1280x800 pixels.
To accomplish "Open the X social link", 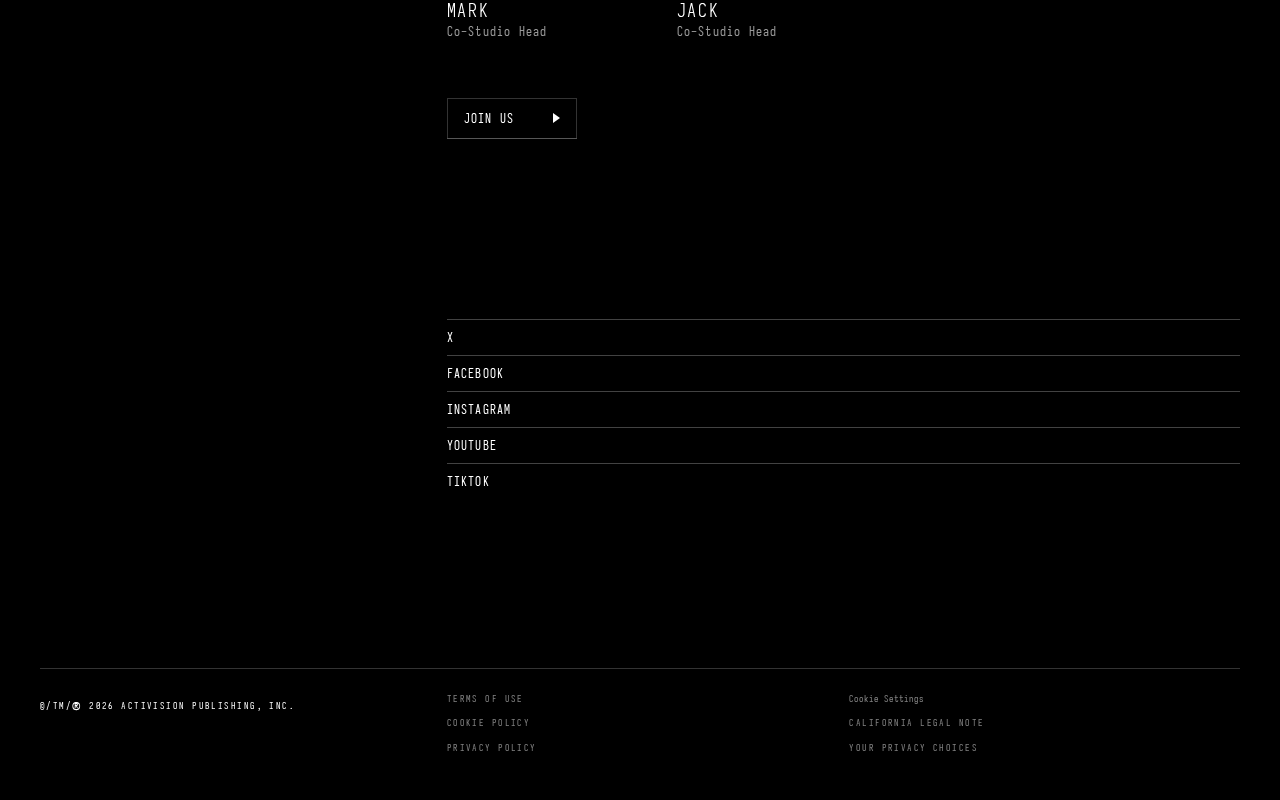I will [450, 338].
